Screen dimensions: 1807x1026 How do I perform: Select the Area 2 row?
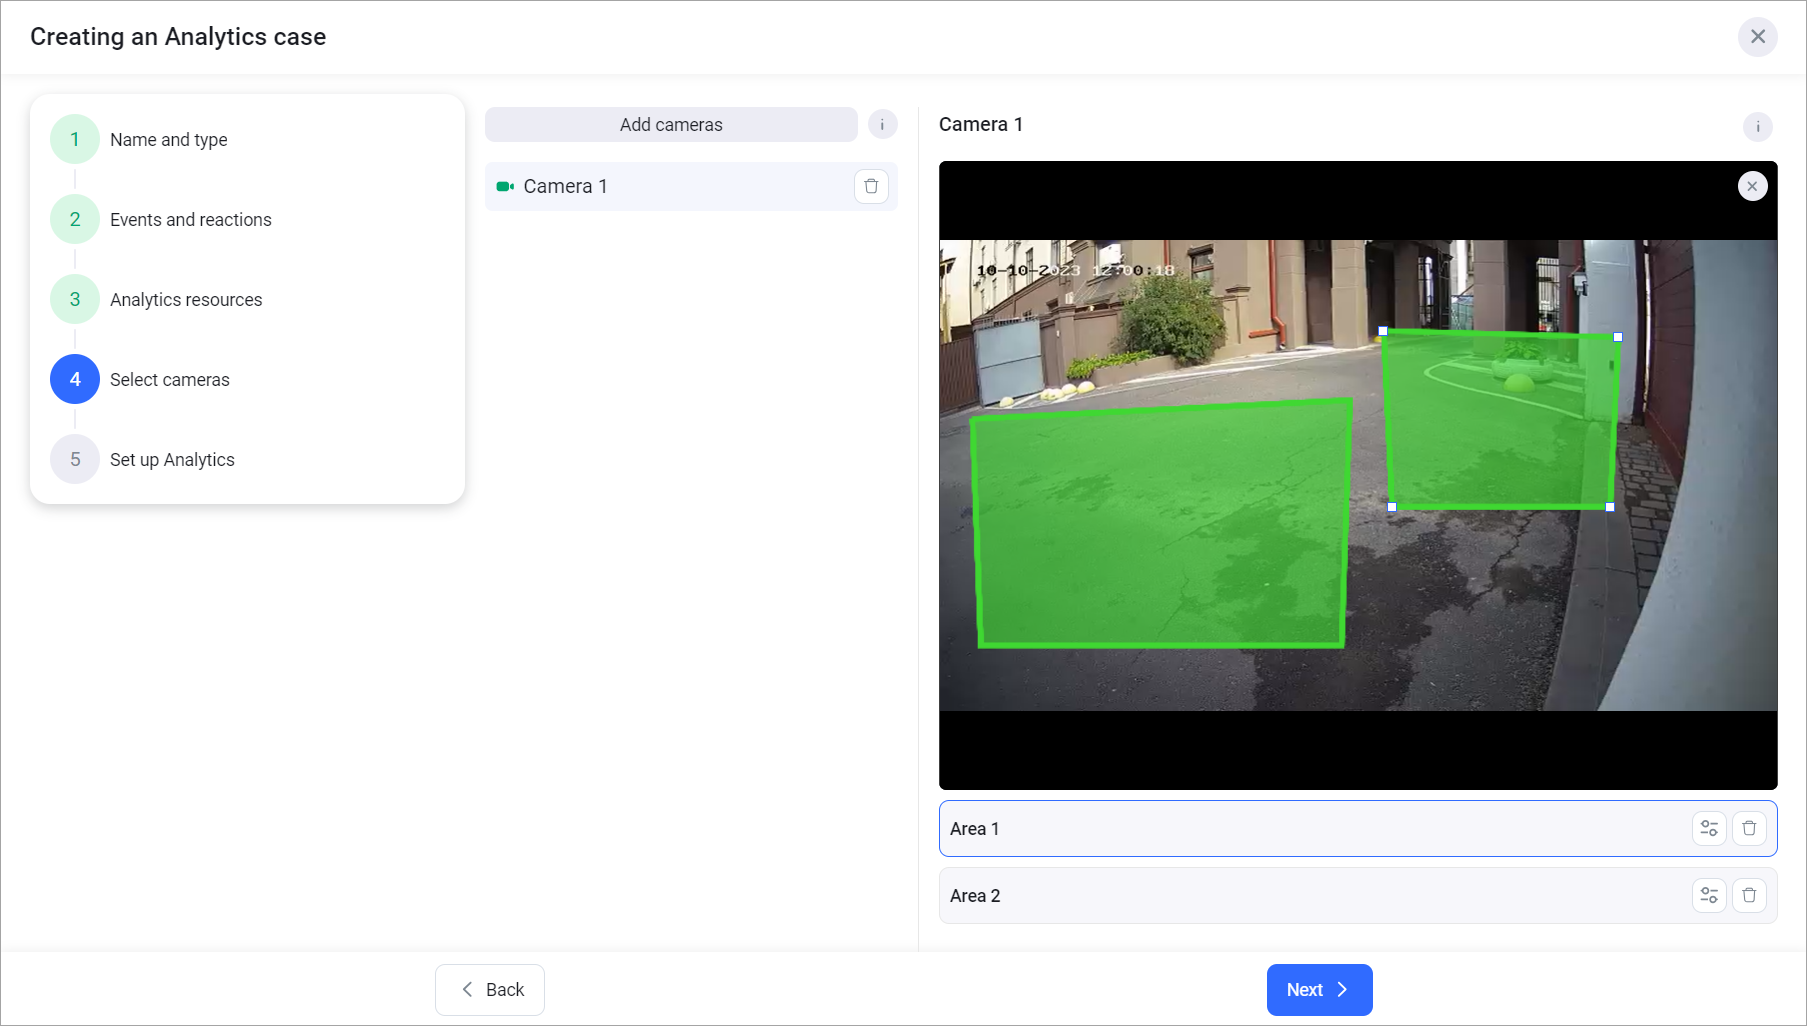(x=1300, y=896)
